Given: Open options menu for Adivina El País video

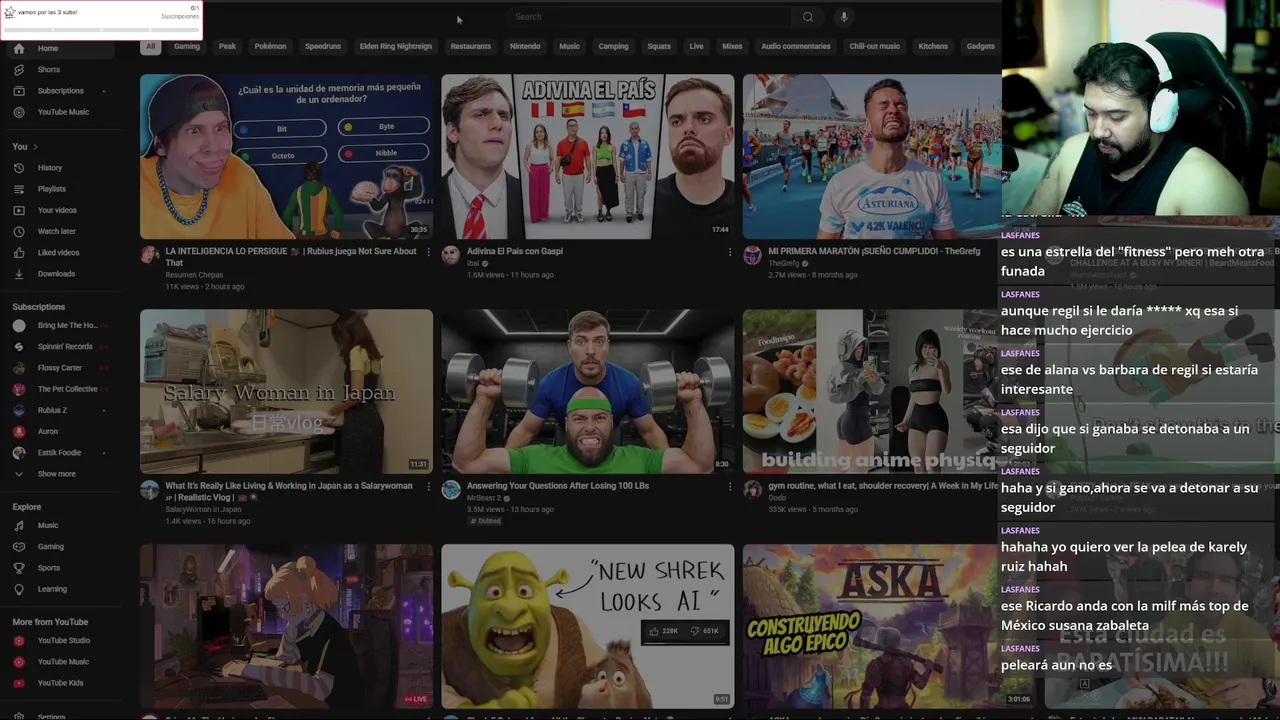Looking at the screenshot, I should [730, 252].
